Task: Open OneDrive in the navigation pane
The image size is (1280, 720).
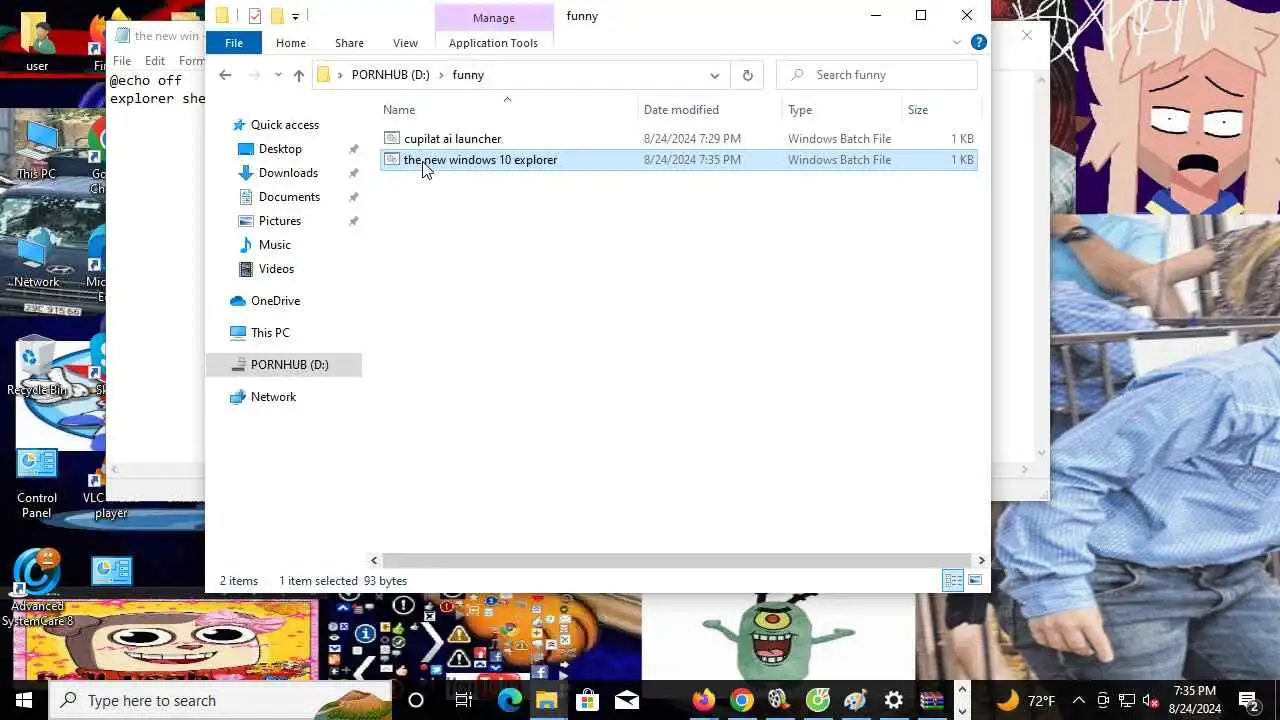Action: point(275,301)
